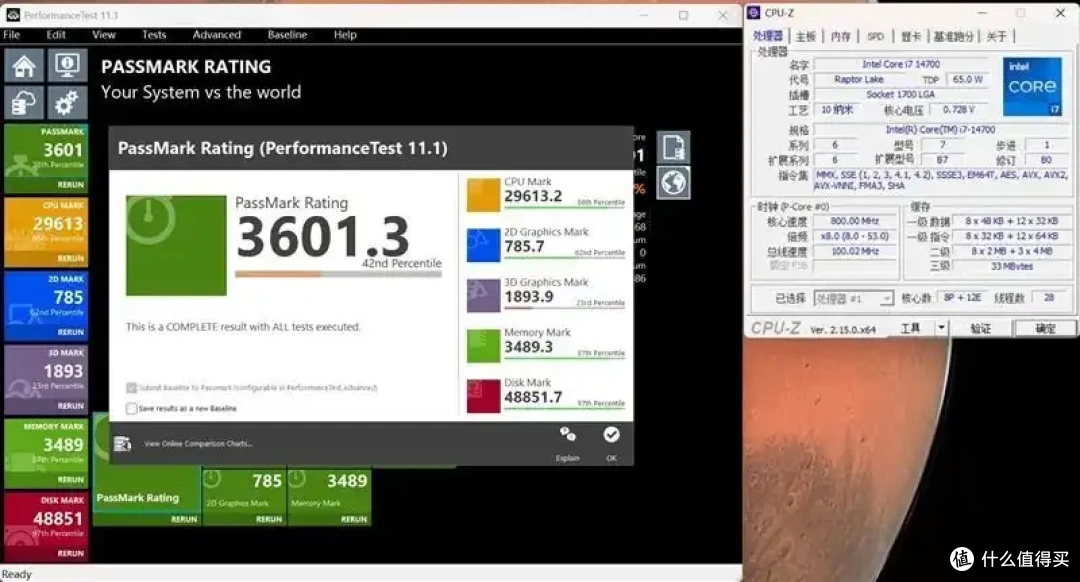Switch to the 主板 tab in CPU-Z

coord(805,37)
